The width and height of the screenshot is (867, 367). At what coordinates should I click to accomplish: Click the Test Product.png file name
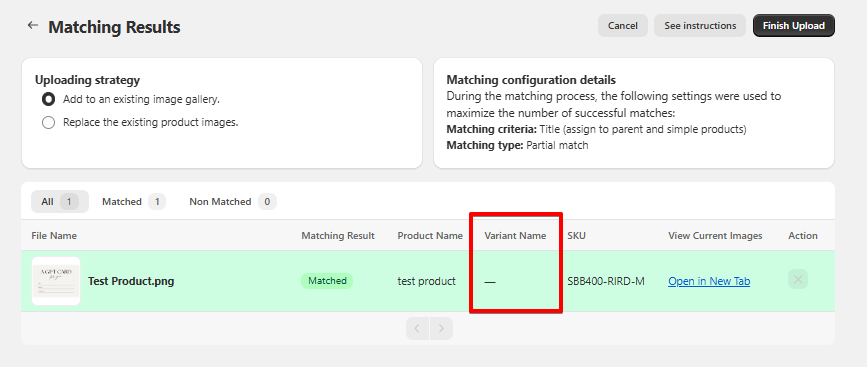click(131, 281)
